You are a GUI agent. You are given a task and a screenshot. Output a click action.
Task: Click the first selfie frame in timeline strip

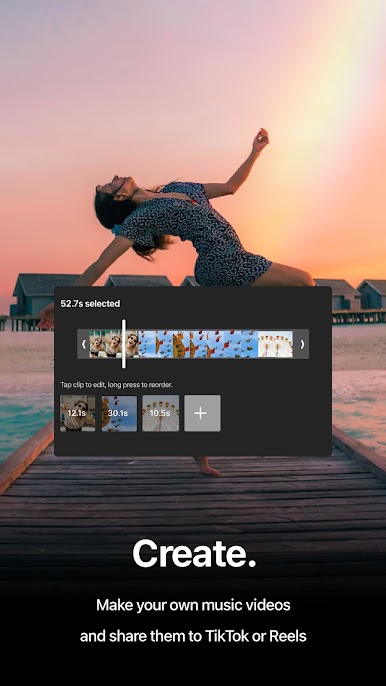(x=97, y=344)
